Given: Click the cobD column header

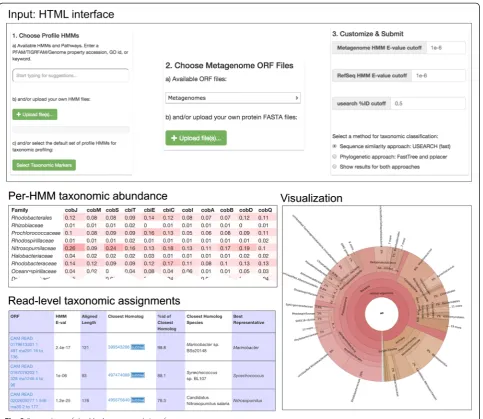Looking at the screenshot, I should (x=246, y=210).
